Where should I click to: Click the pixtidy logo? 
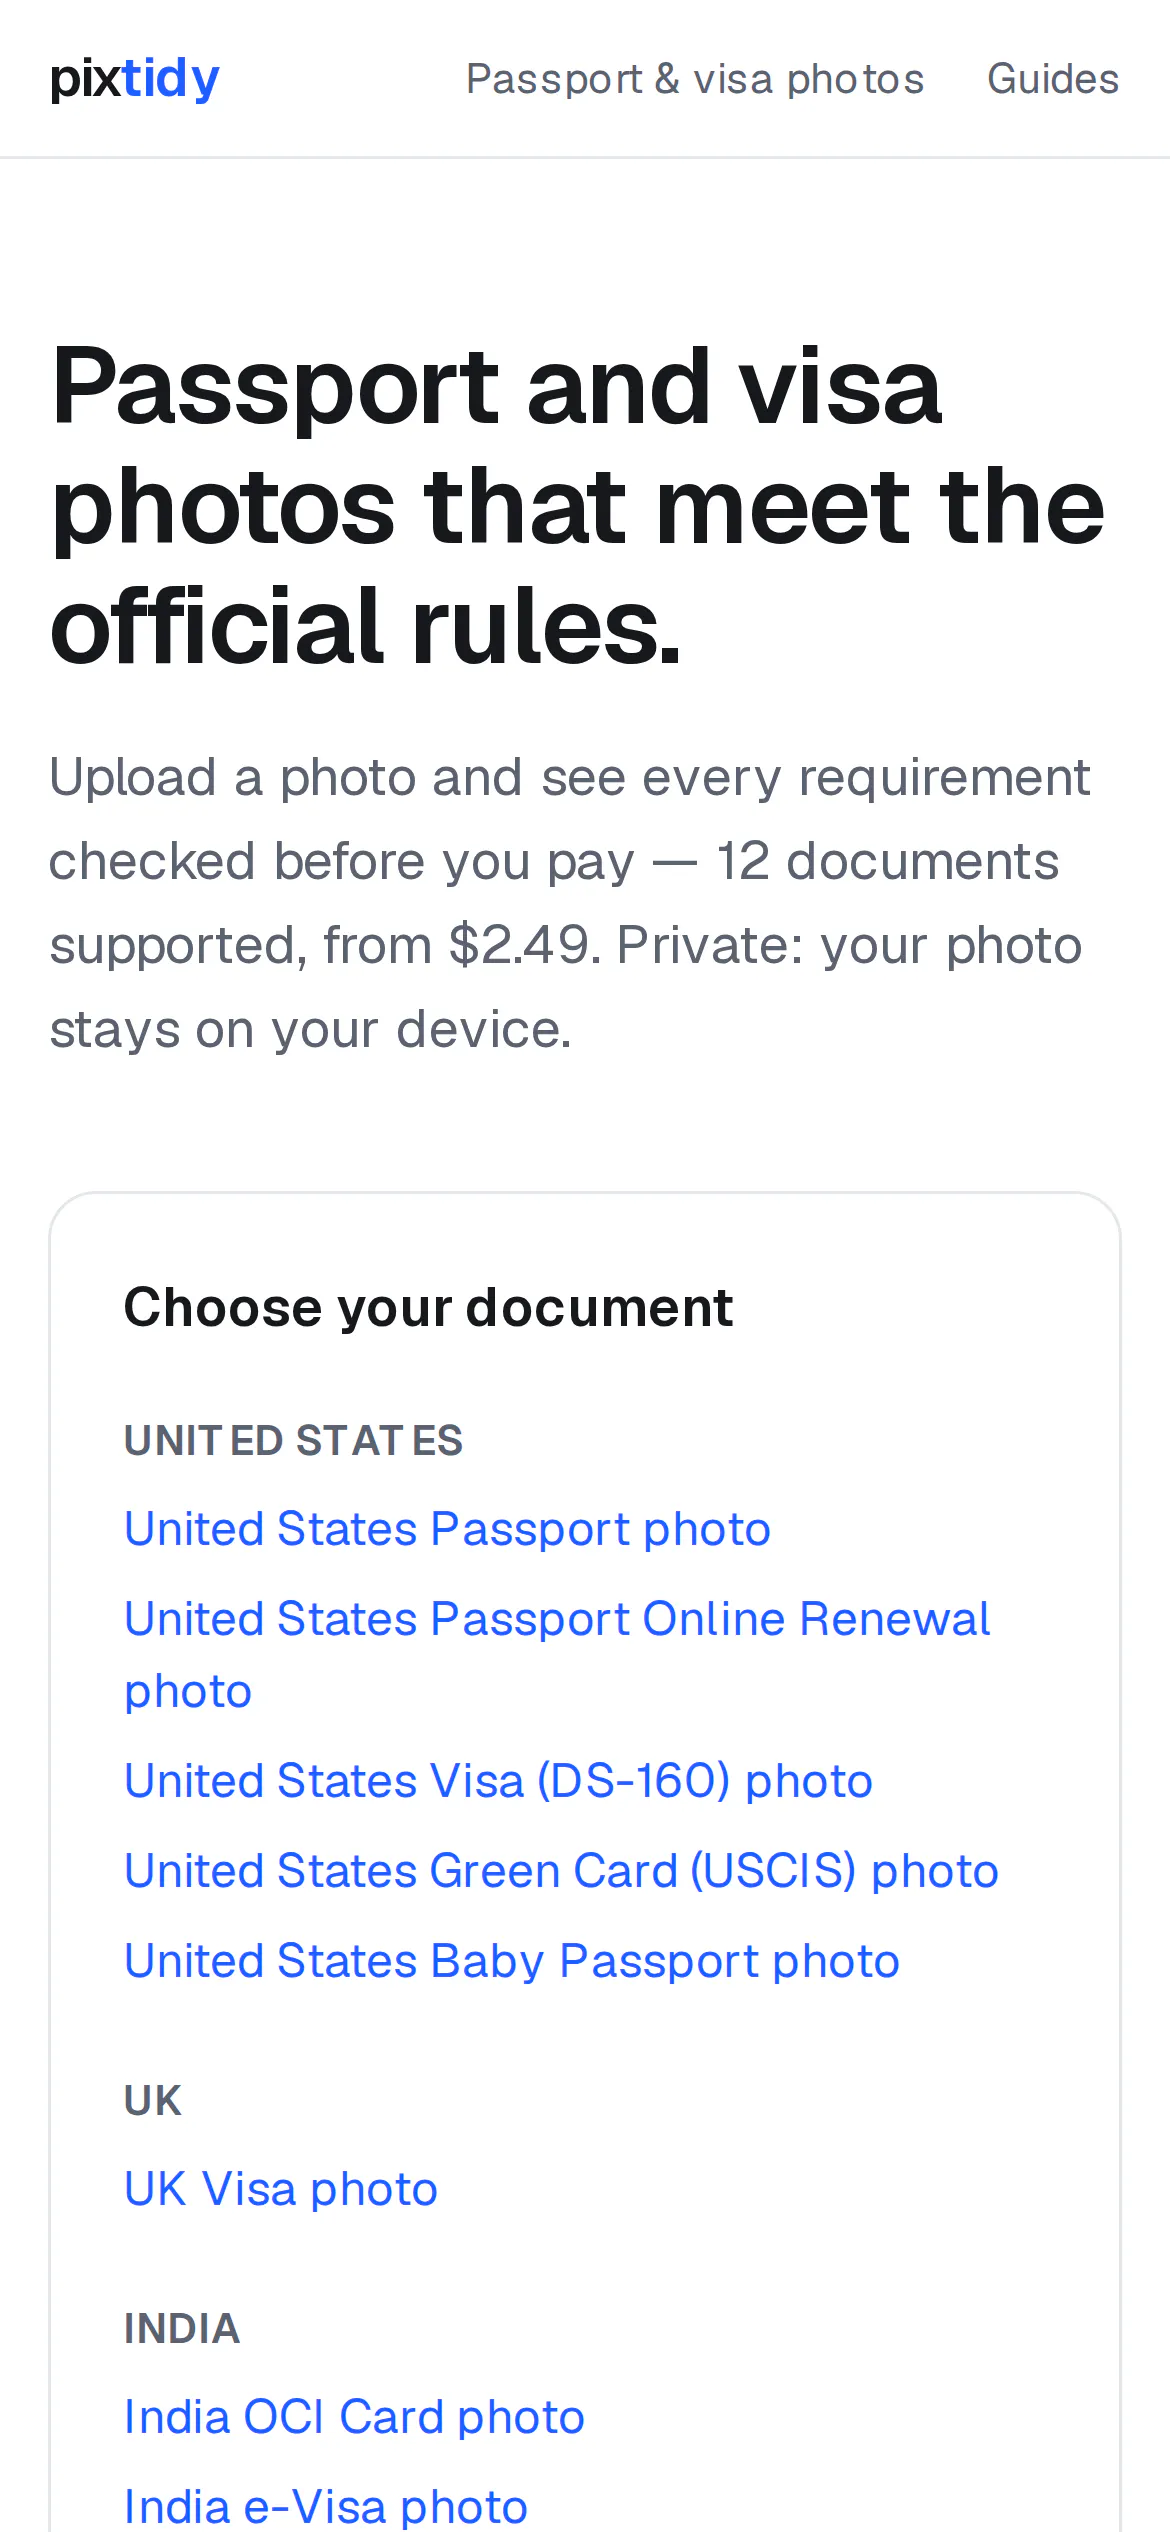point(135,79)
